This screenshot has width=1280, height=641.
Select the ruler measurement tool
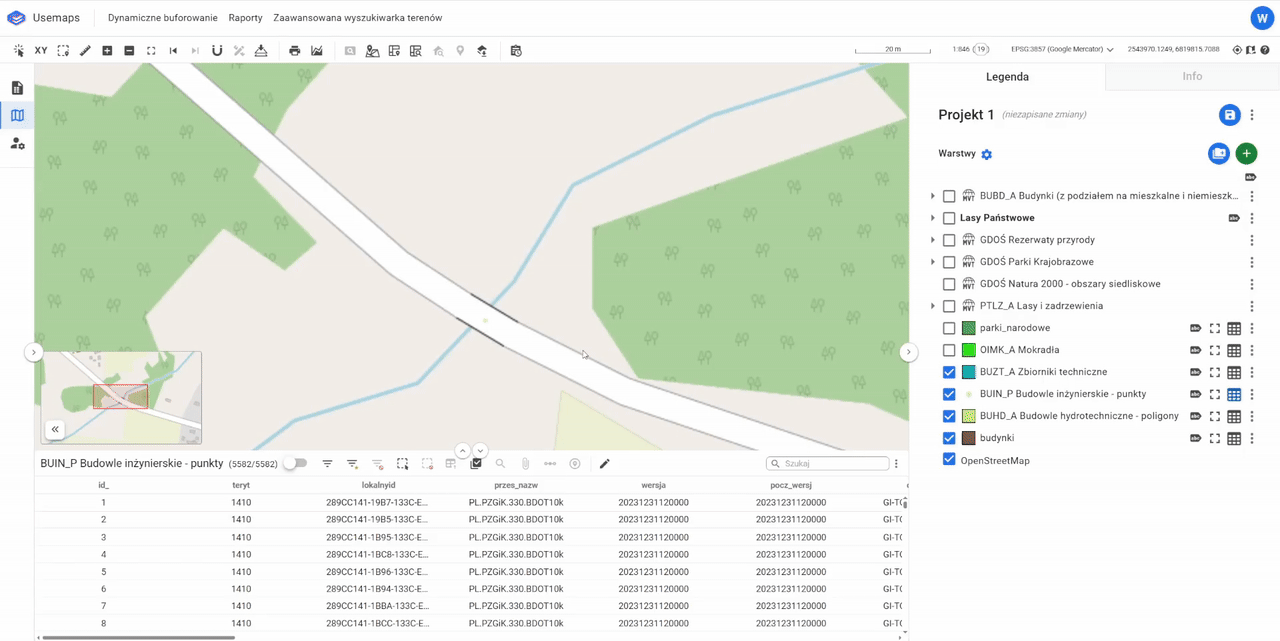click(x=85, y=50)
